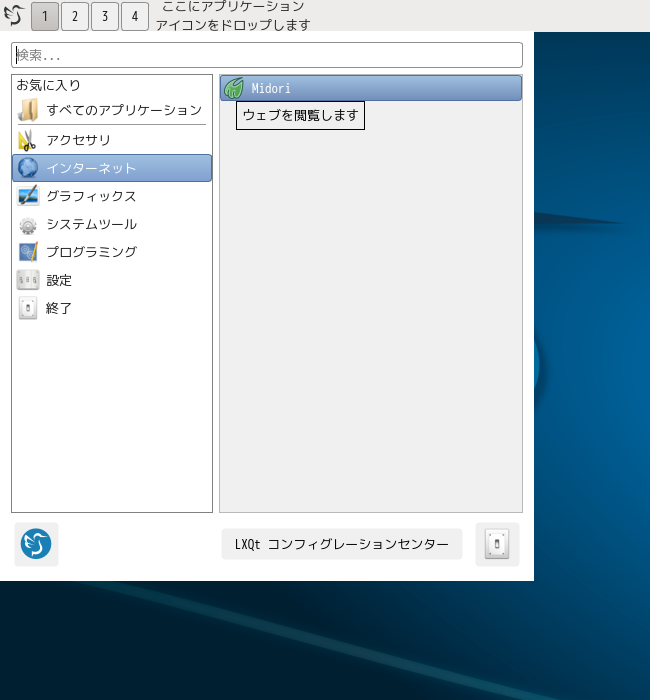Switch to workspace 1
Image resolution: width=650 pixels, height=700 pixels.
pos(45,16)
